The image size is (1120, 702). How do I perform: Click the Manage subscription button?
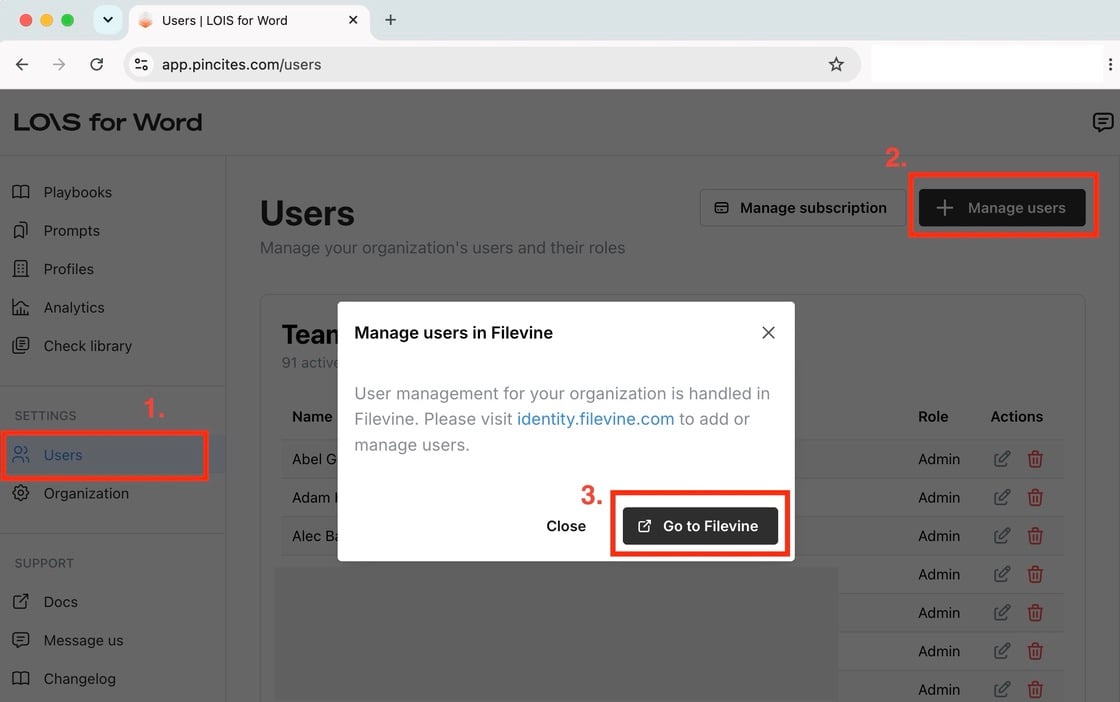[803, 208]
